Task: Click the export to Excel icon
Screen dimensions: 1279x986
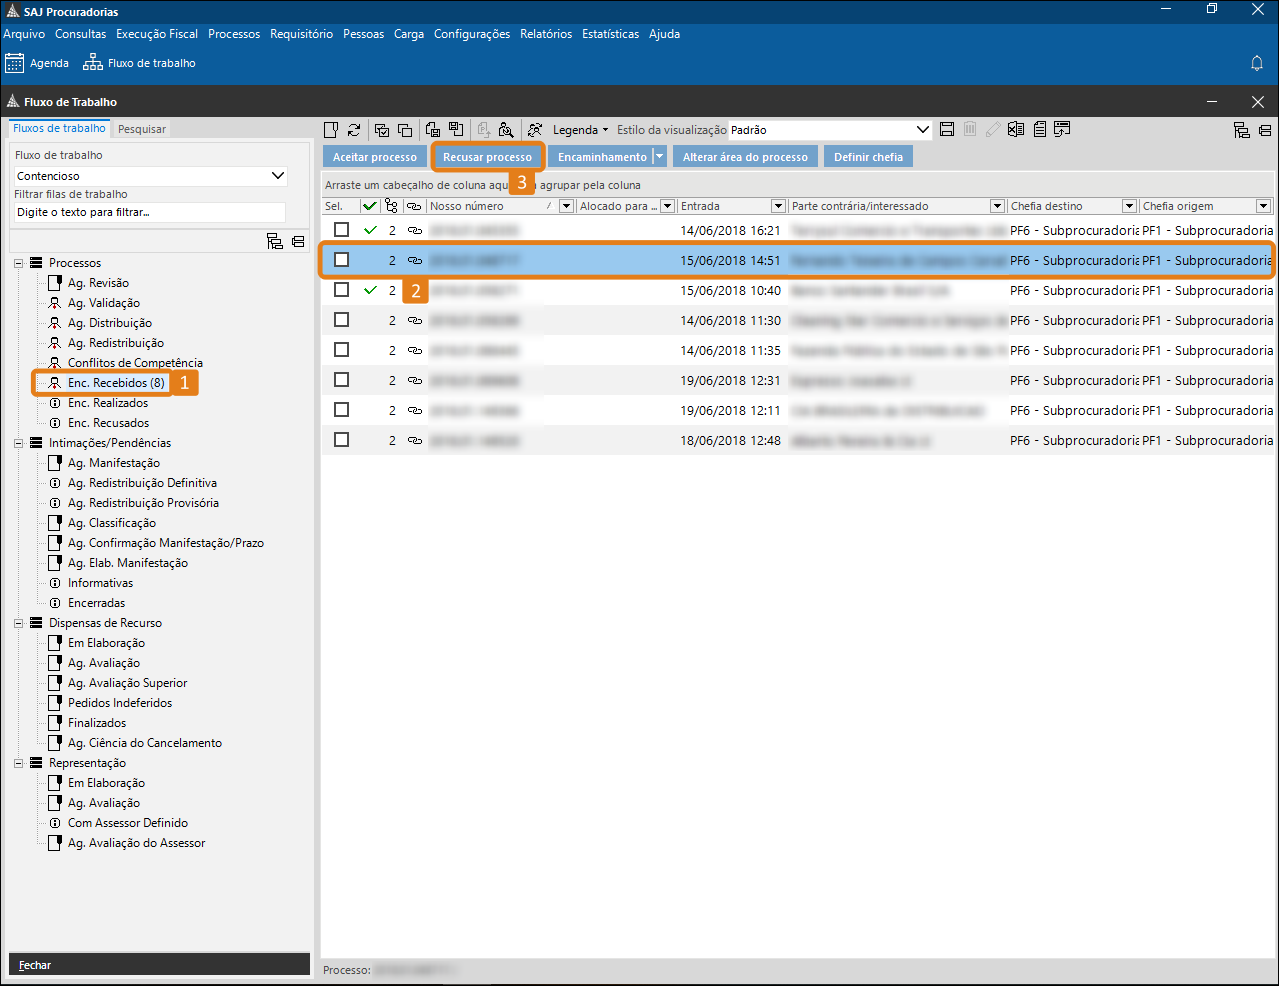Action: [1016, 130]
